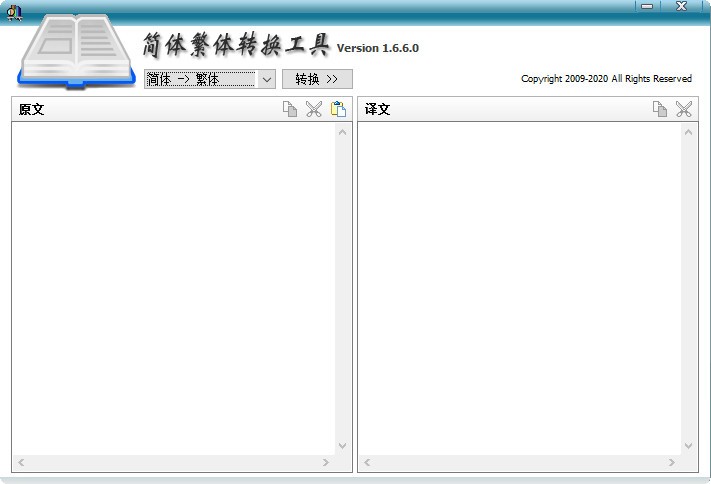
Task: Click up arrow of 原文 vertical scrollbar
Action: tap(342, 132)
